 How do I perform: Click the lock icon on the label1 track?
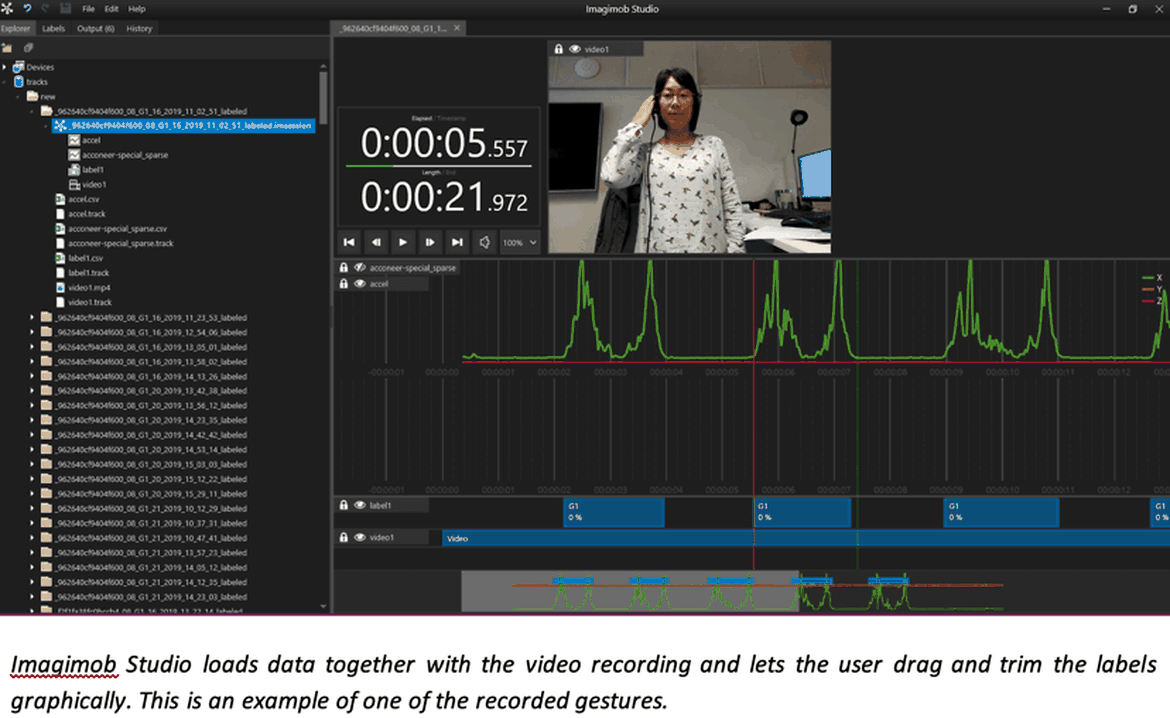coord(343,505)
